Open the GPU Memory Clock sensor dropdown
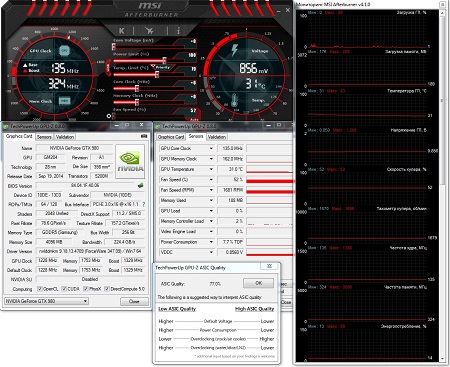 (211, 159)
